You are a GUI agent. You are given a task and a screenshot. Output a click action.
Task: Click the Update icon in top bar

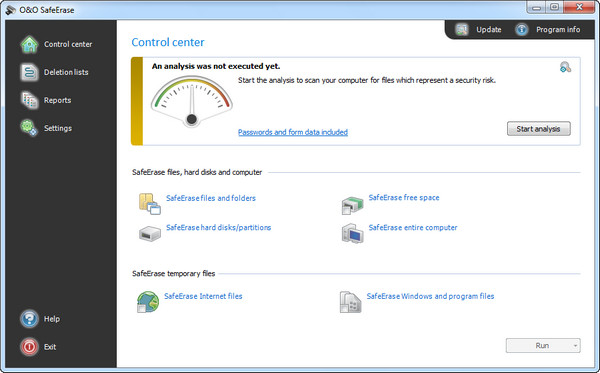462,29
